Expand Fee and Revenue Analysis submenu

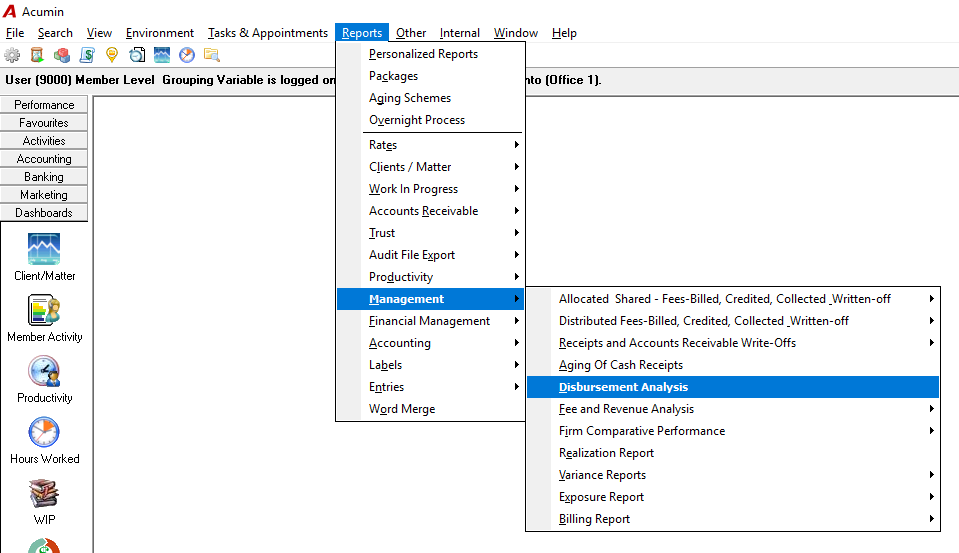click(x=733, y=409)
